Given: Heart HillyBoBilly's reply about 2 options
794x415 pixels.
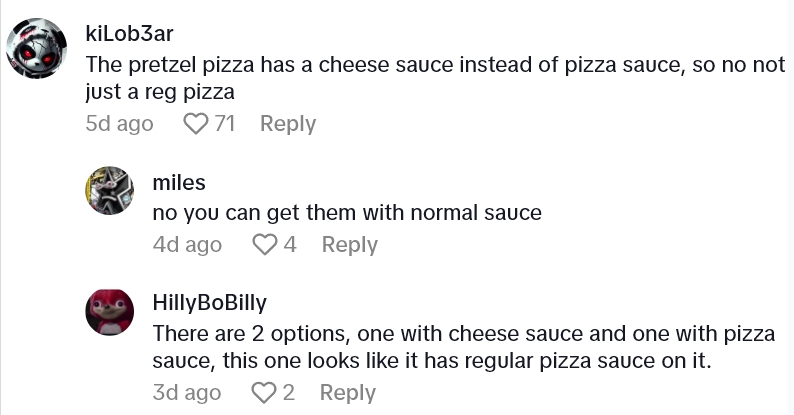Looking at the screenshot, I should click(x=264, y=393).
